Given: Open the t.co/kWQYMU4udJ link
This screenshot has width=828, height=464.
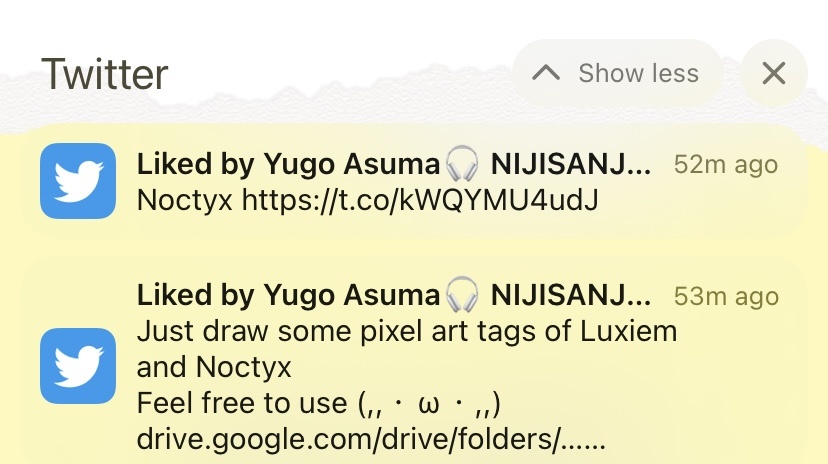Looking at the screenshot, I should pyautogui.click(x=420, y=201).
